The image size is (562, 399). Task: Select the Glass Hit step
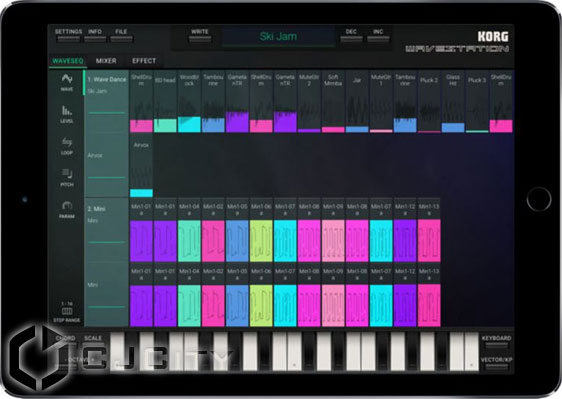point(453,101)
